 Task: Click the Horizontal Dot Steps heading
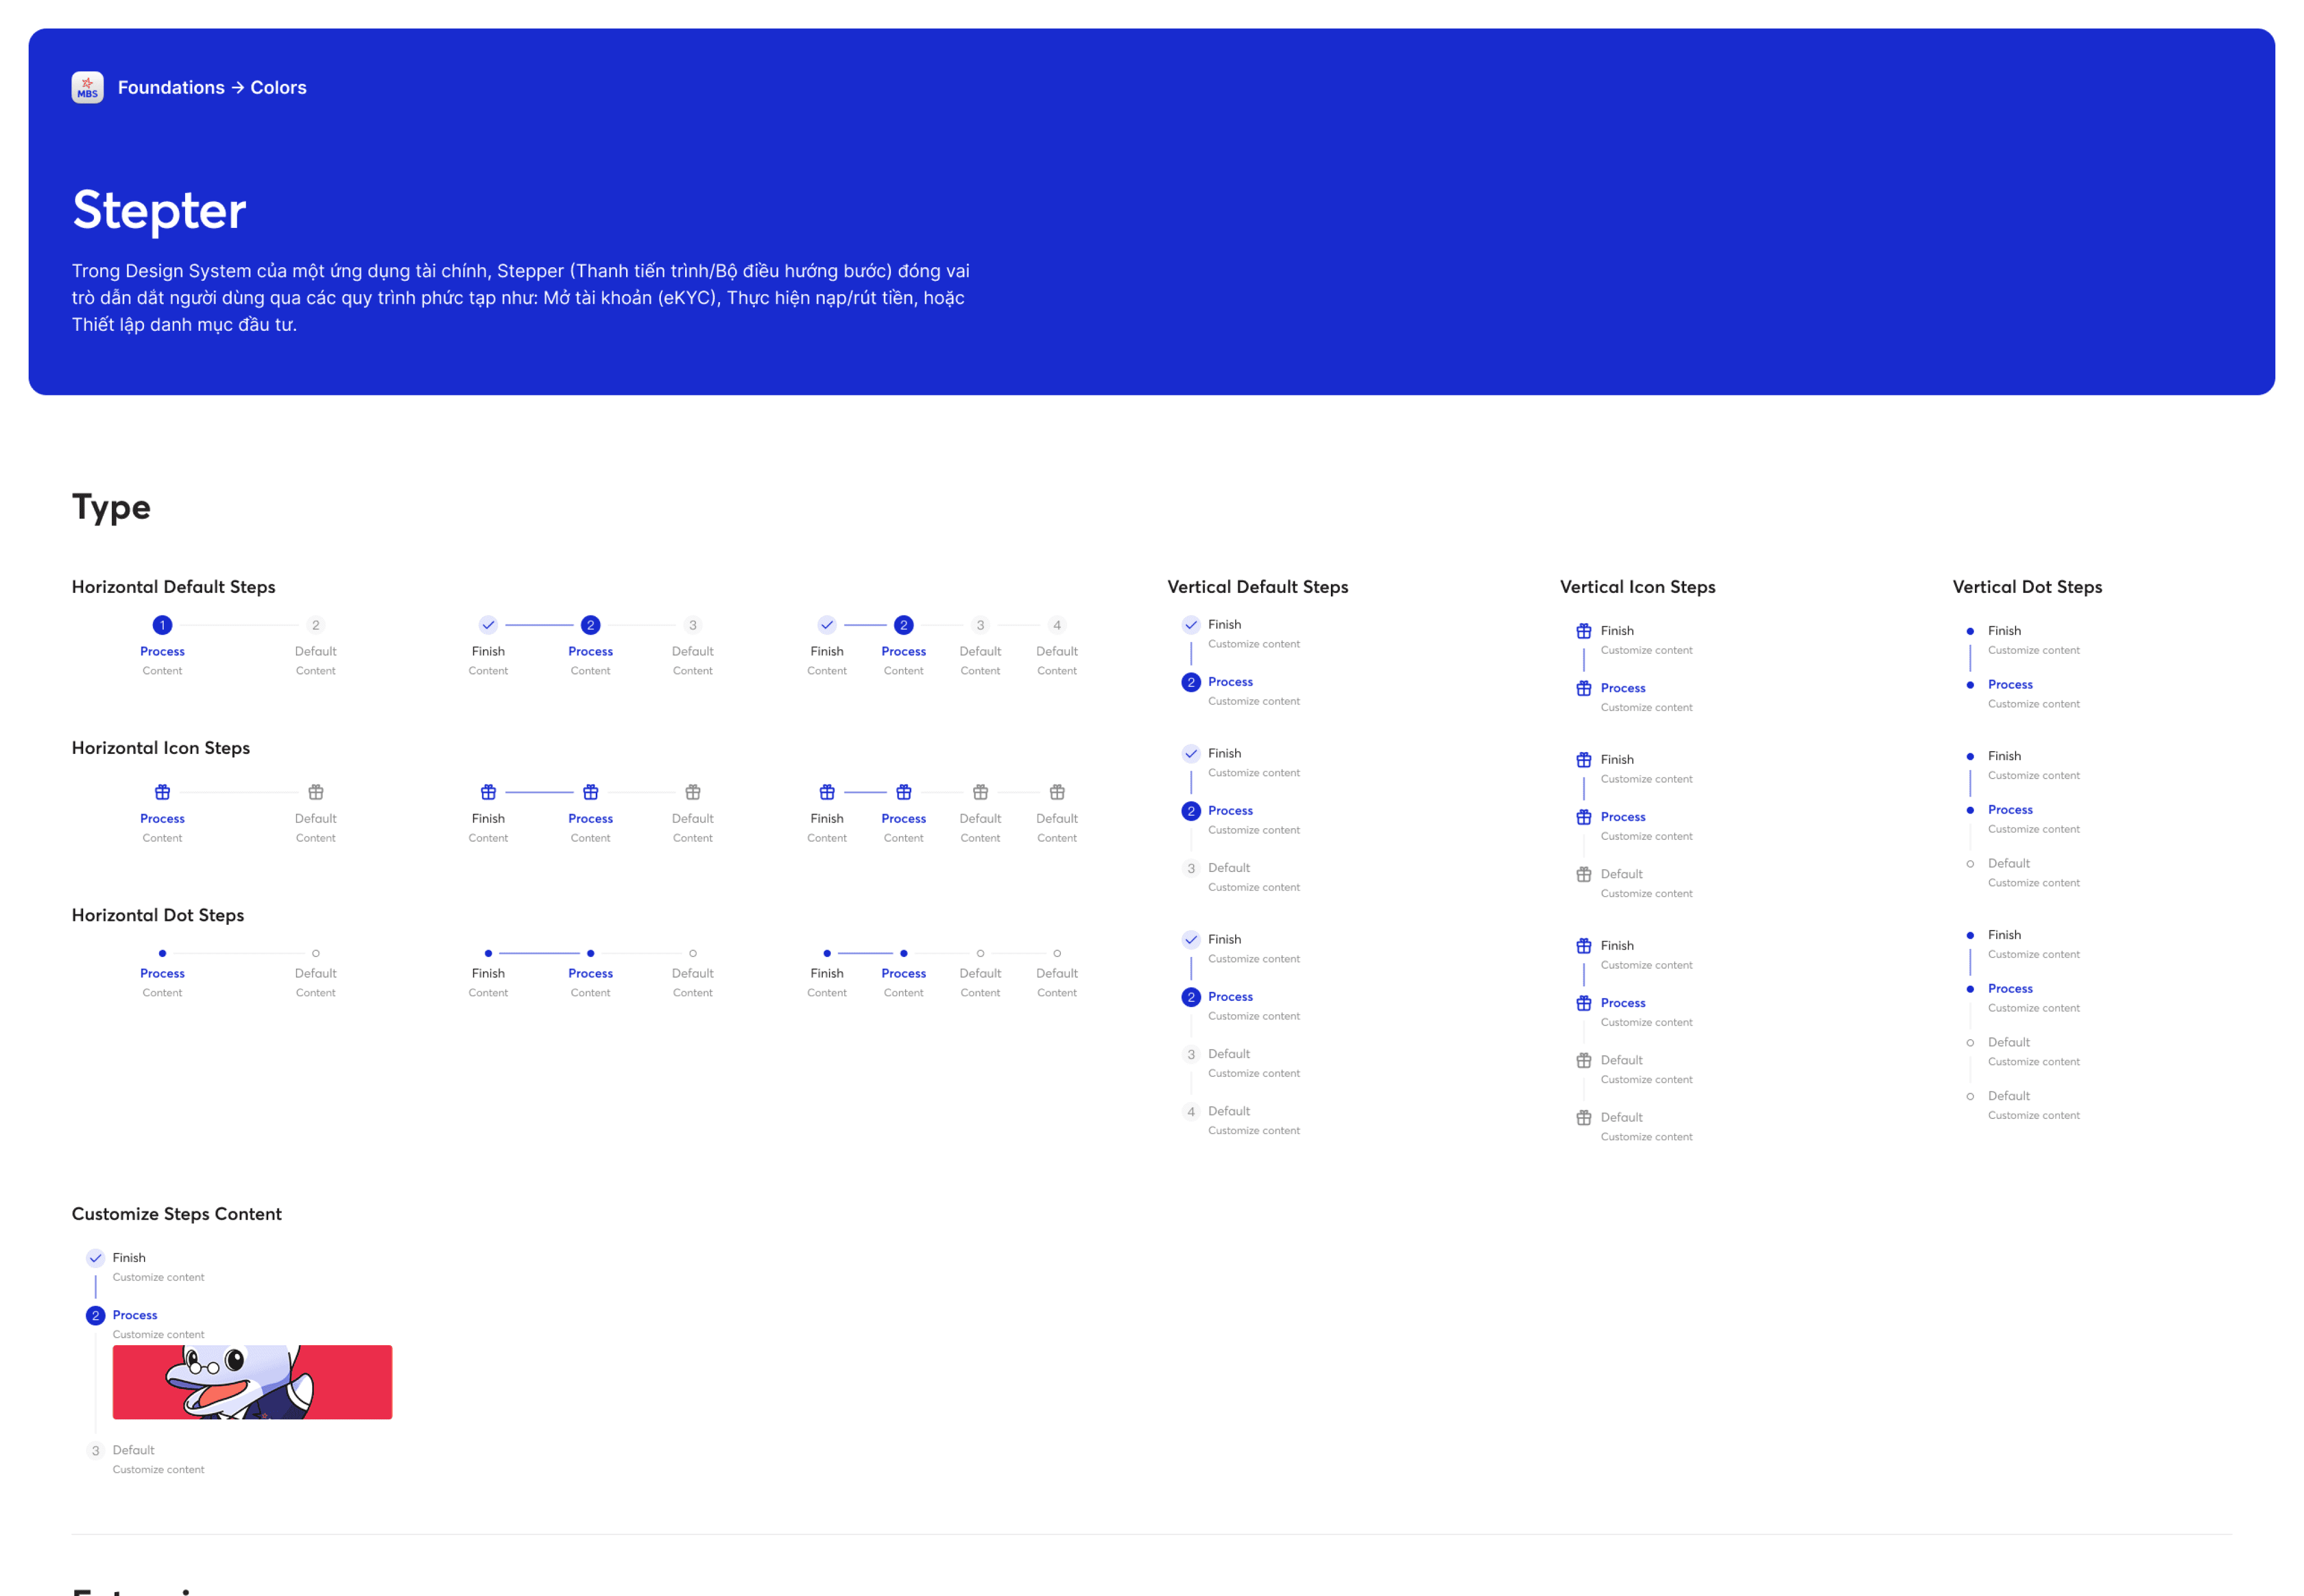click(158, 915)
